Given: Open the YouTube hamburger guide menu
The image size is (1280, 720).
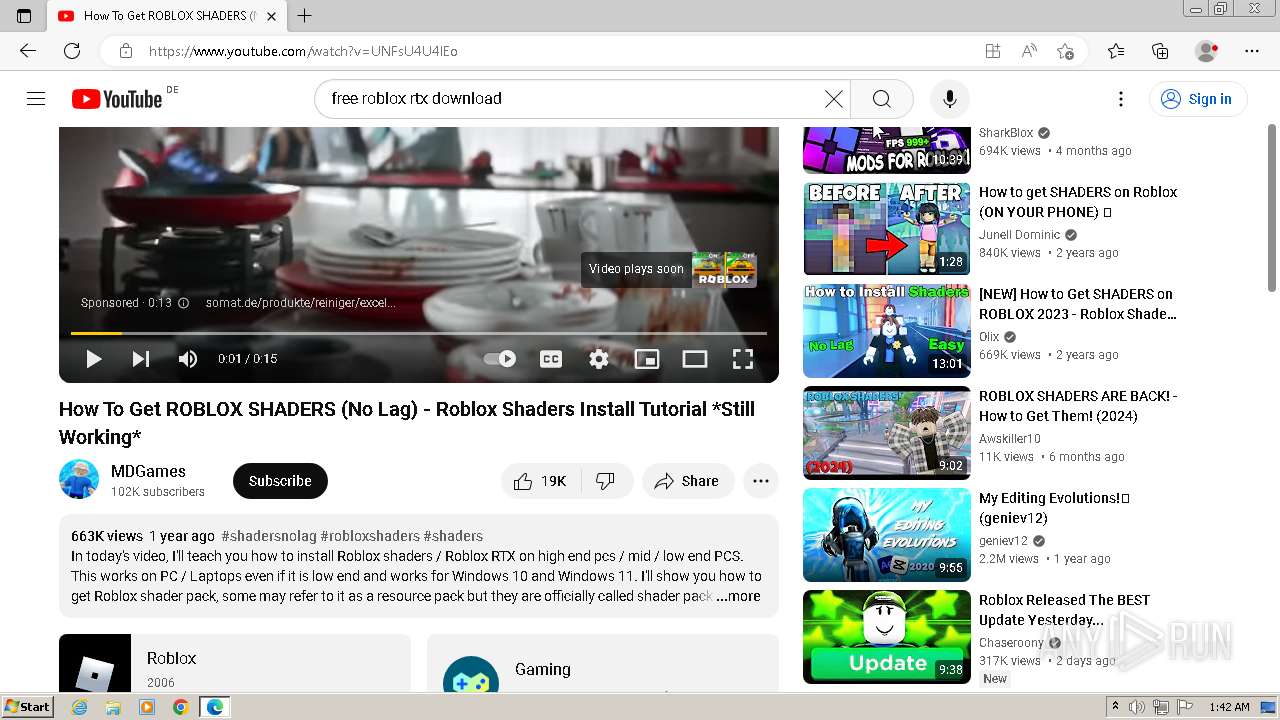Looking at the screenshot, I should tap(36, 98).
